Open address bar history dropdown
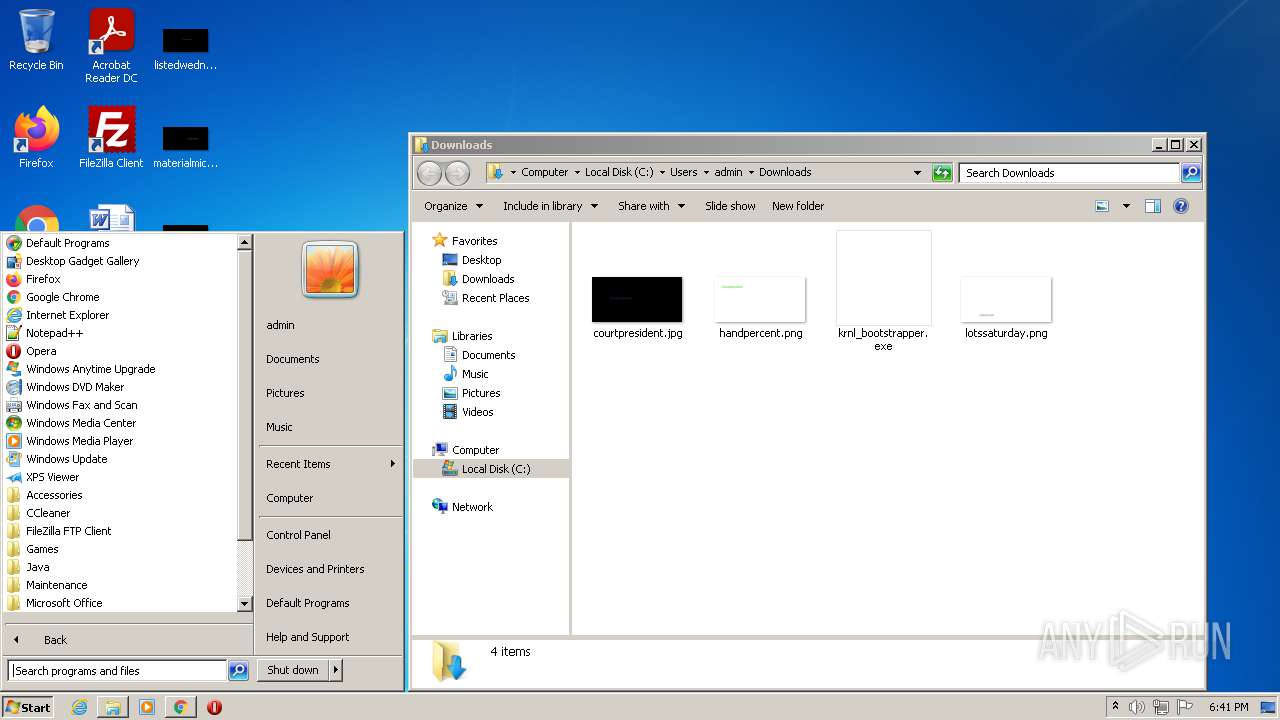The image size is (1280, 720). (917, 173)
